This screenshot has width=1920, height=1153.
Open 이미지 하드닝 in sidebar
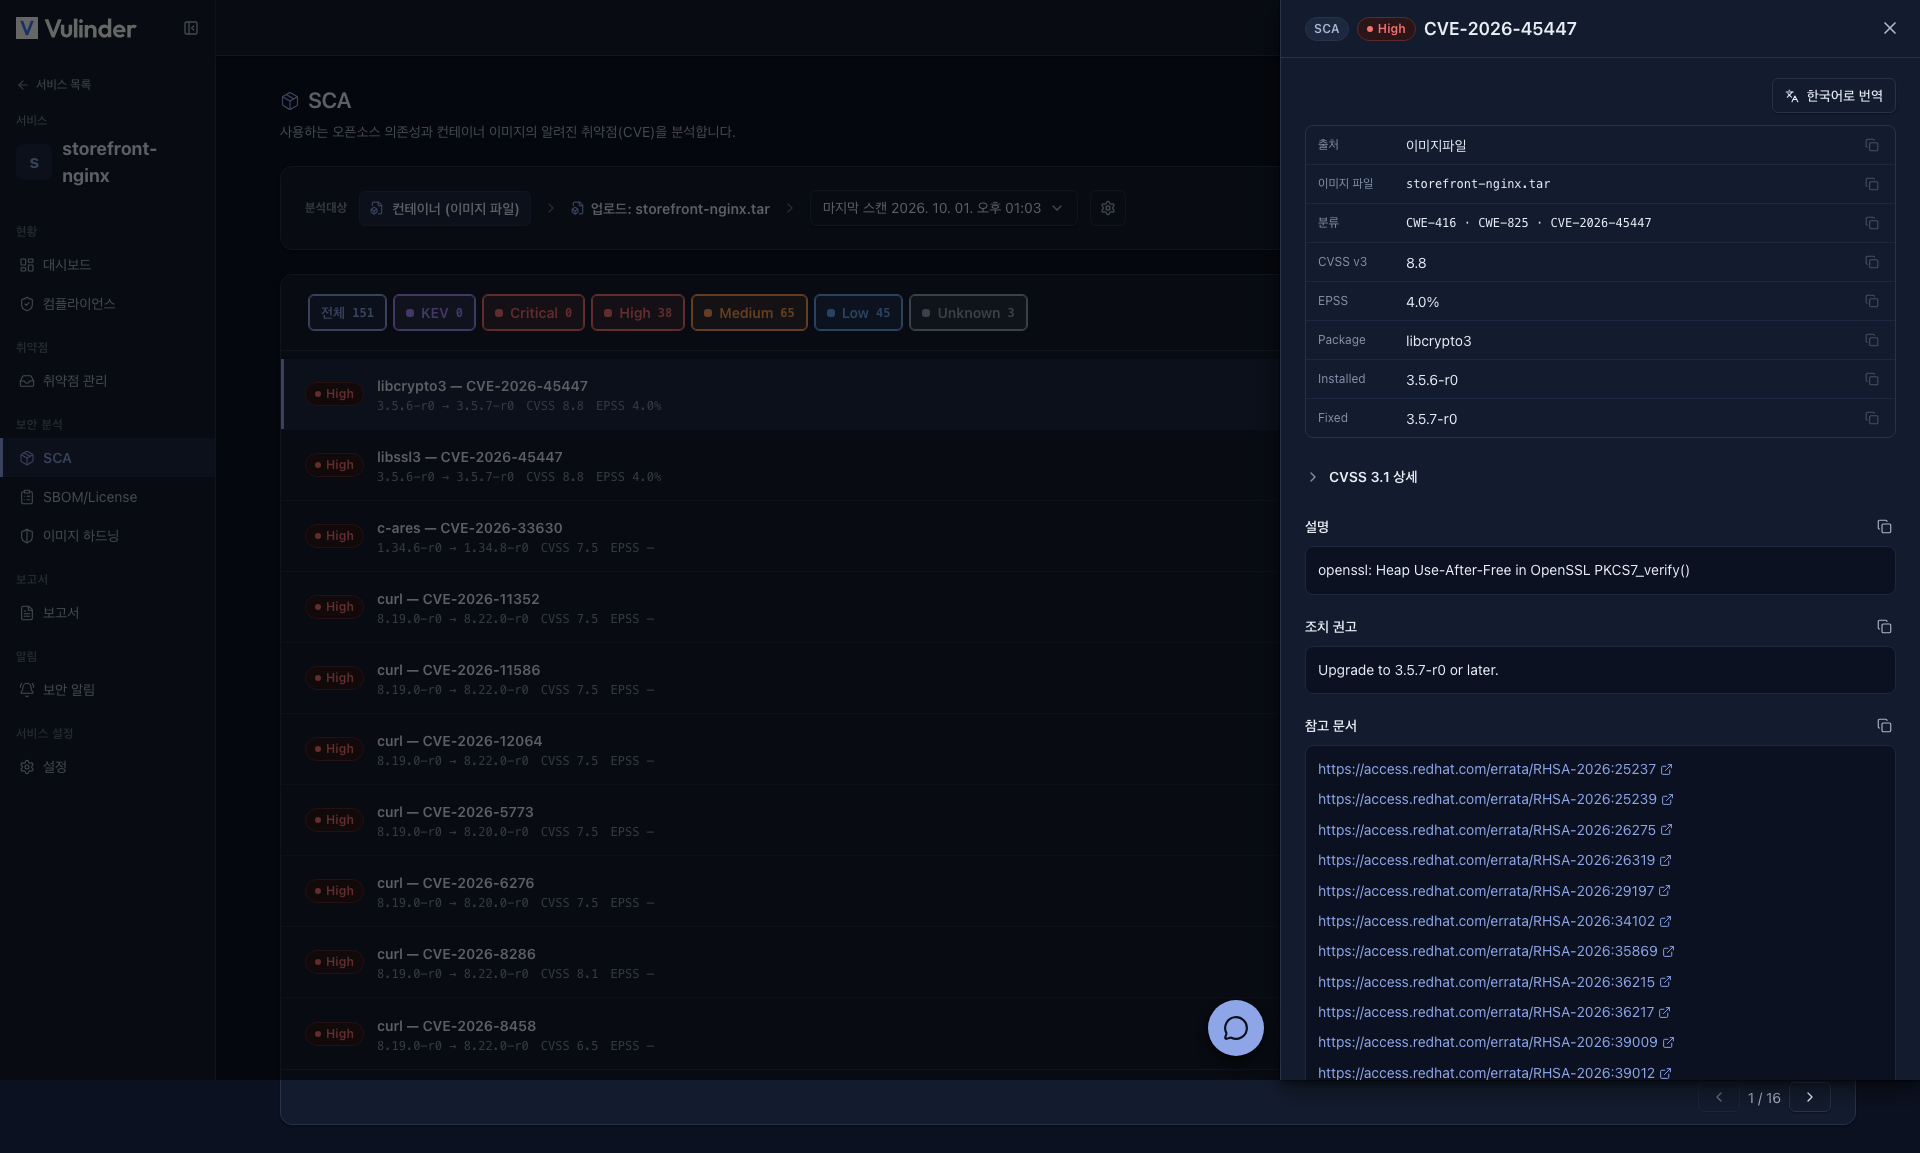[107, 536]
